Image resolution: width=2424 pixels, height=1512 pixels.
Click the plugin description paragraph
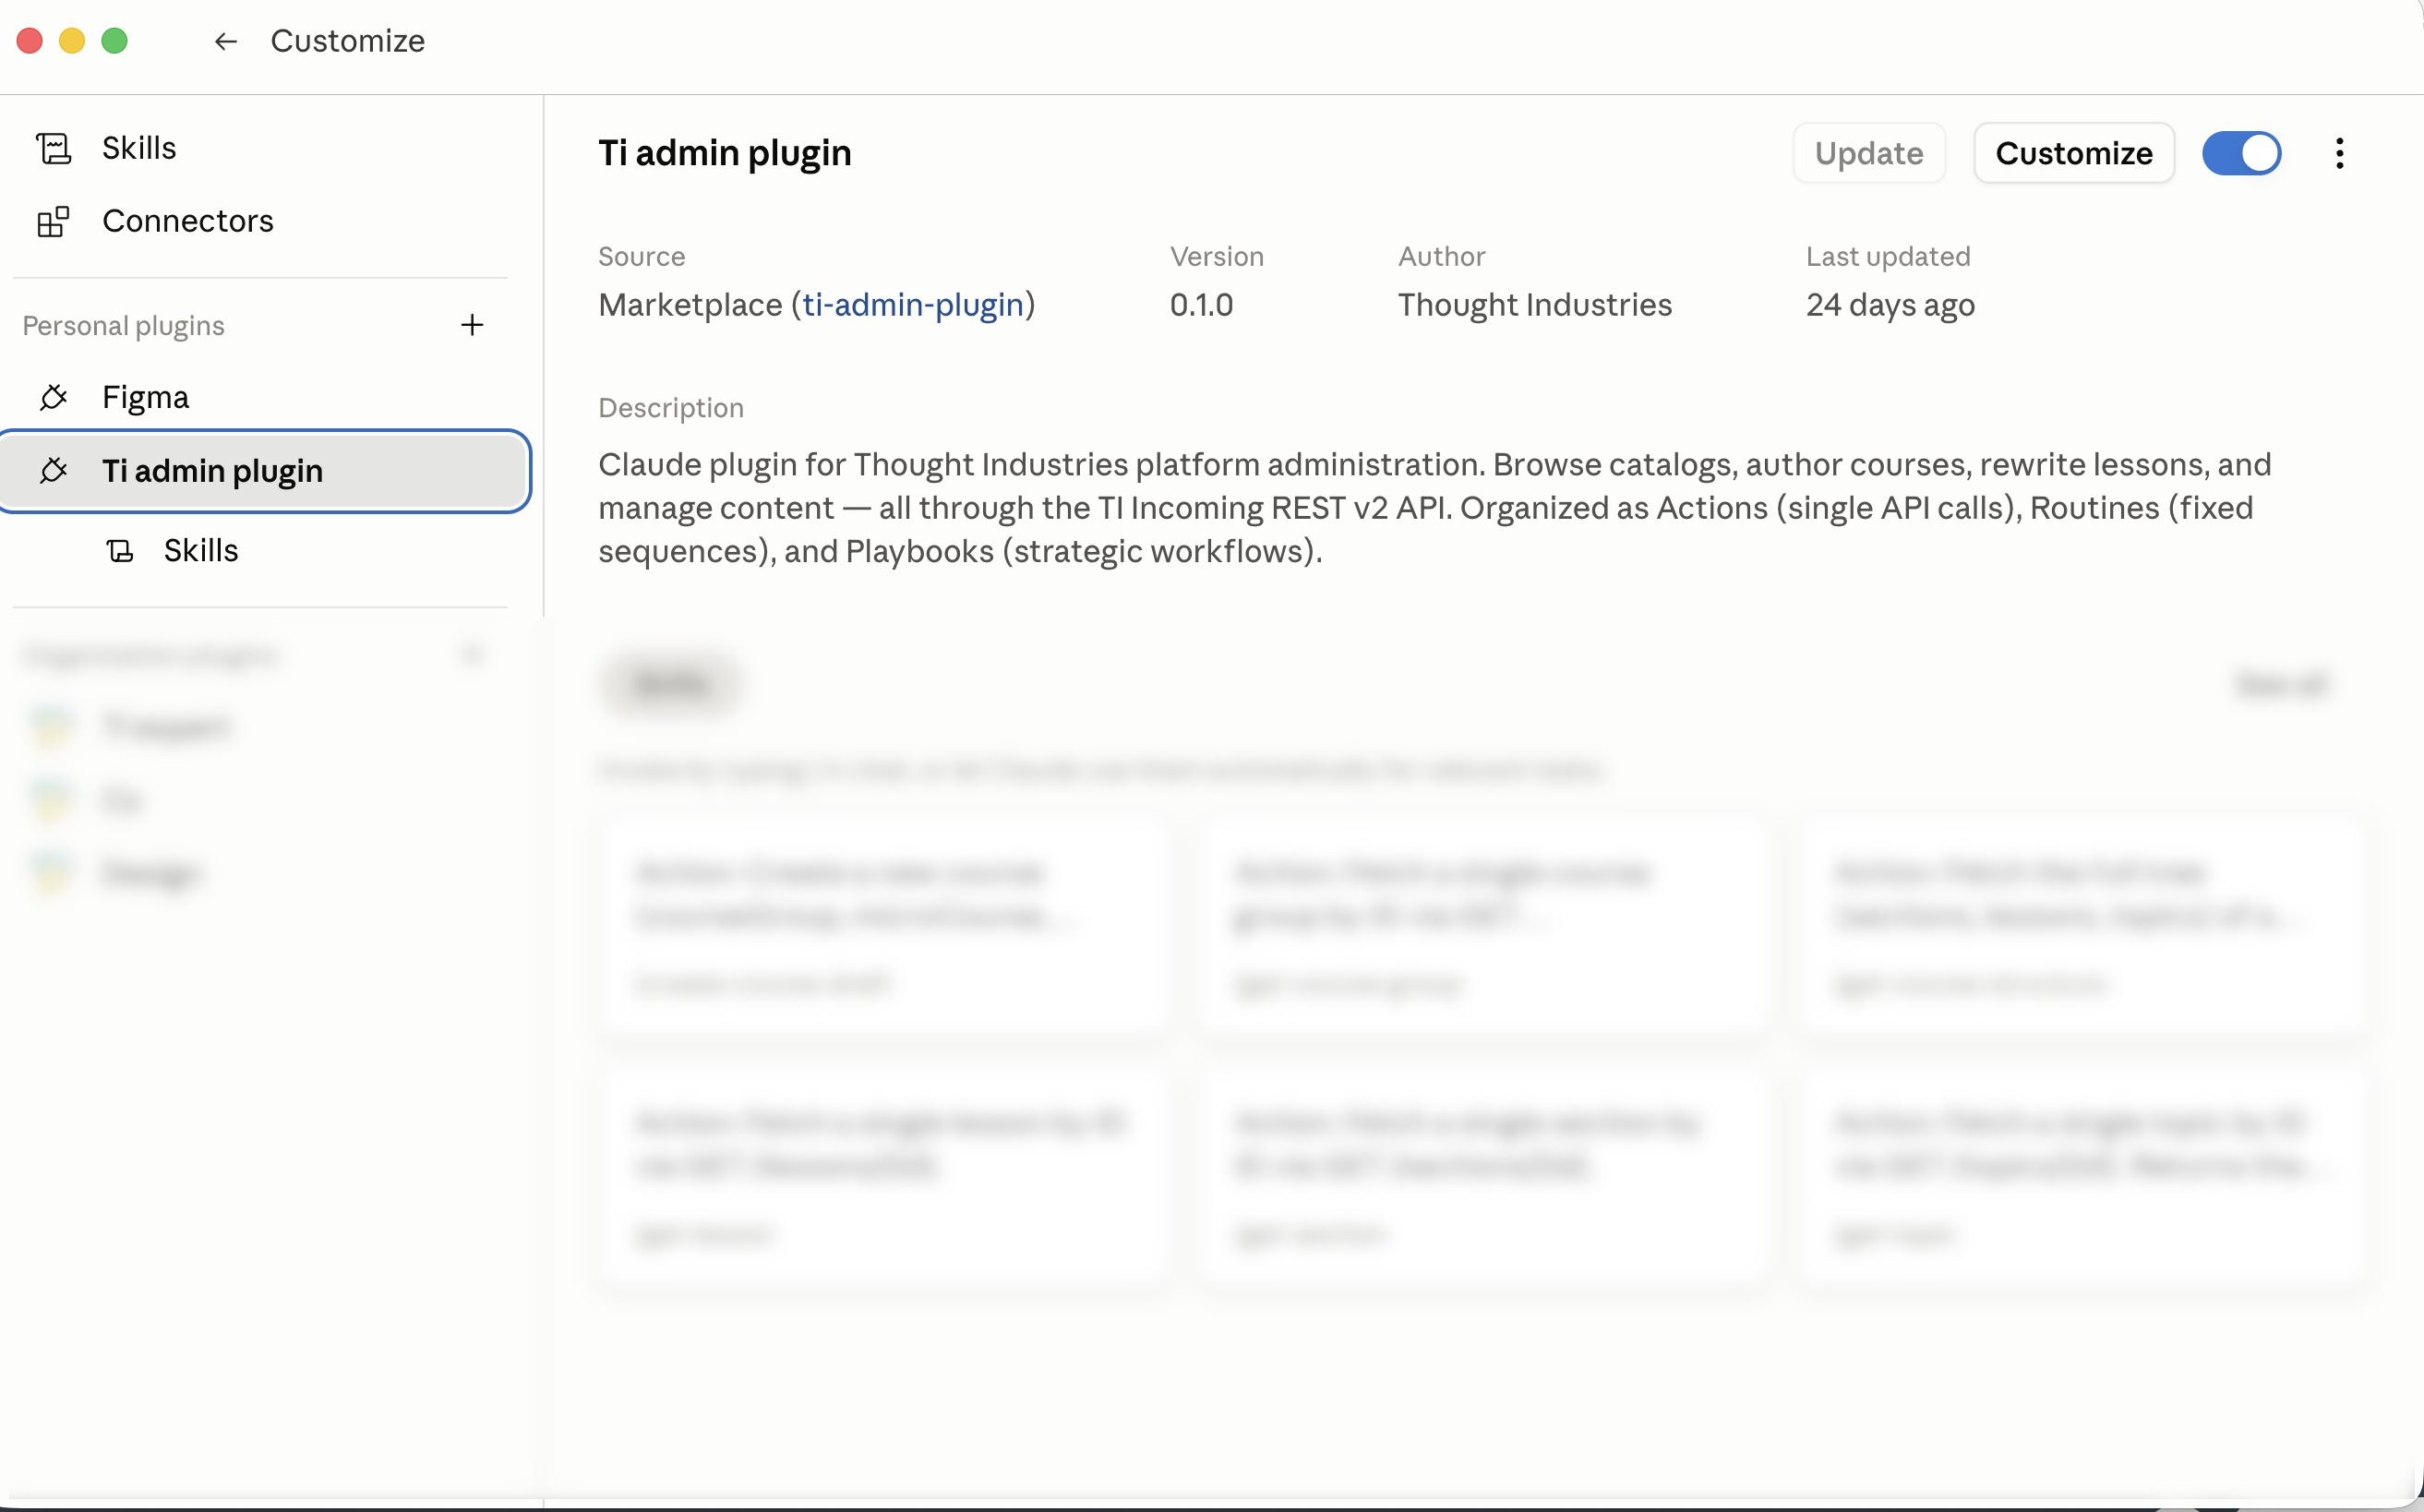[1436, 508]
